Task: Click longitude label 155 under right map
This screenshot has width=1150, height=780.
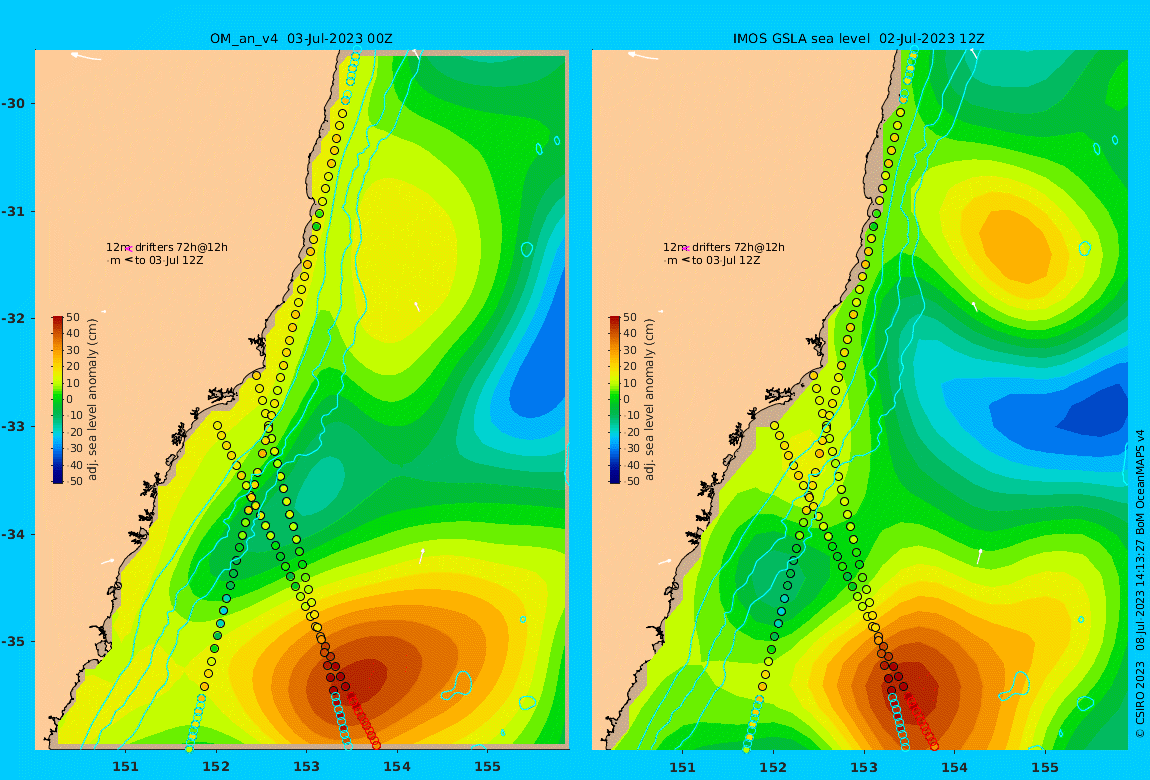Action: [x=1045, y=767]
